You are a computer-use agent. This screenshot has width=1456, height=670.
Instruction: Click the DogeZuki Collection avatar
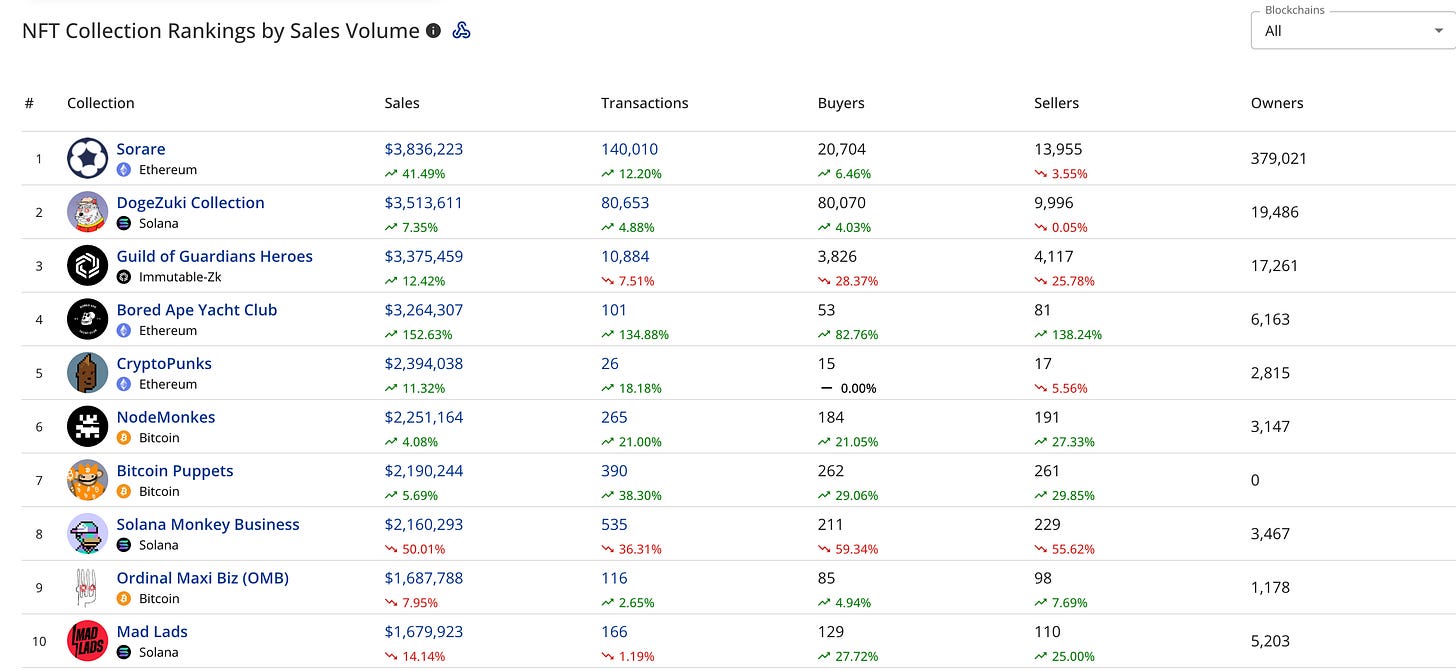[x=87, y=212]
